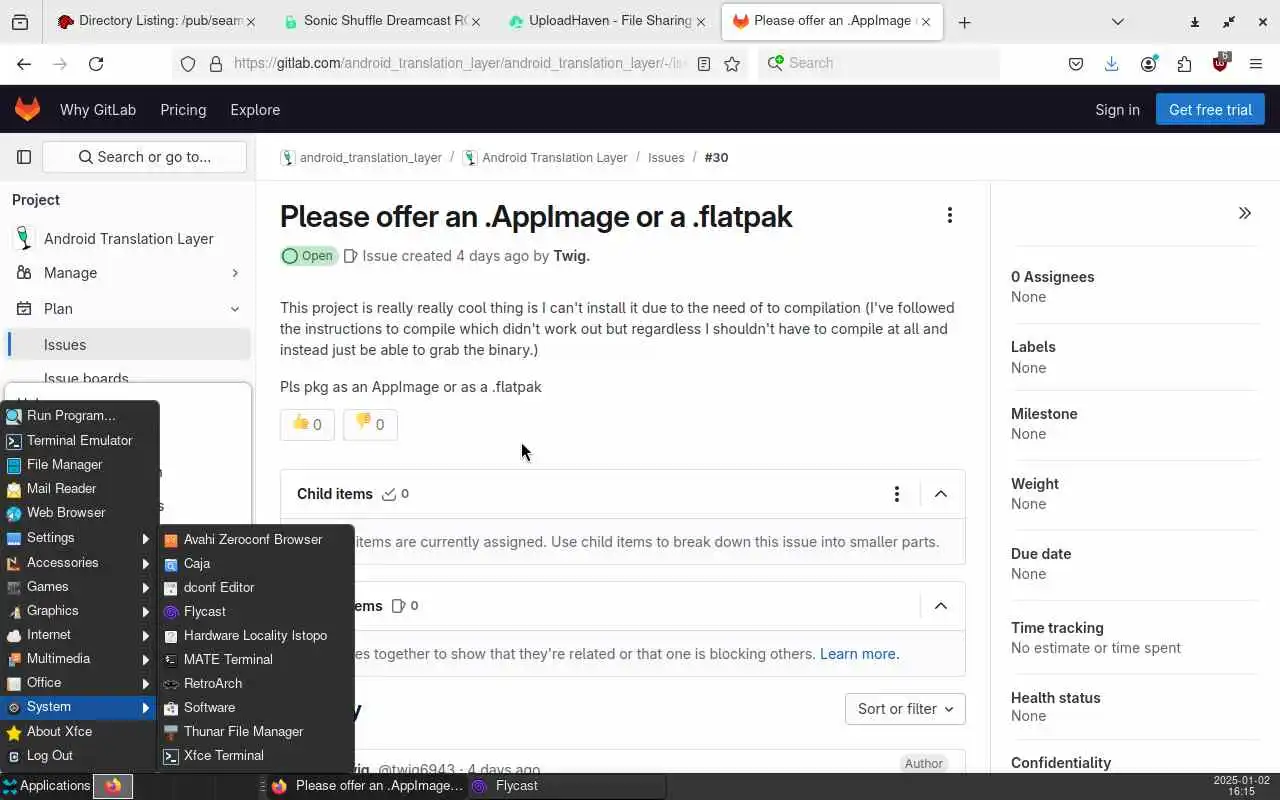Open the Sort or filter dropdown
1280x800 pixels.
[x=905, y=709]
